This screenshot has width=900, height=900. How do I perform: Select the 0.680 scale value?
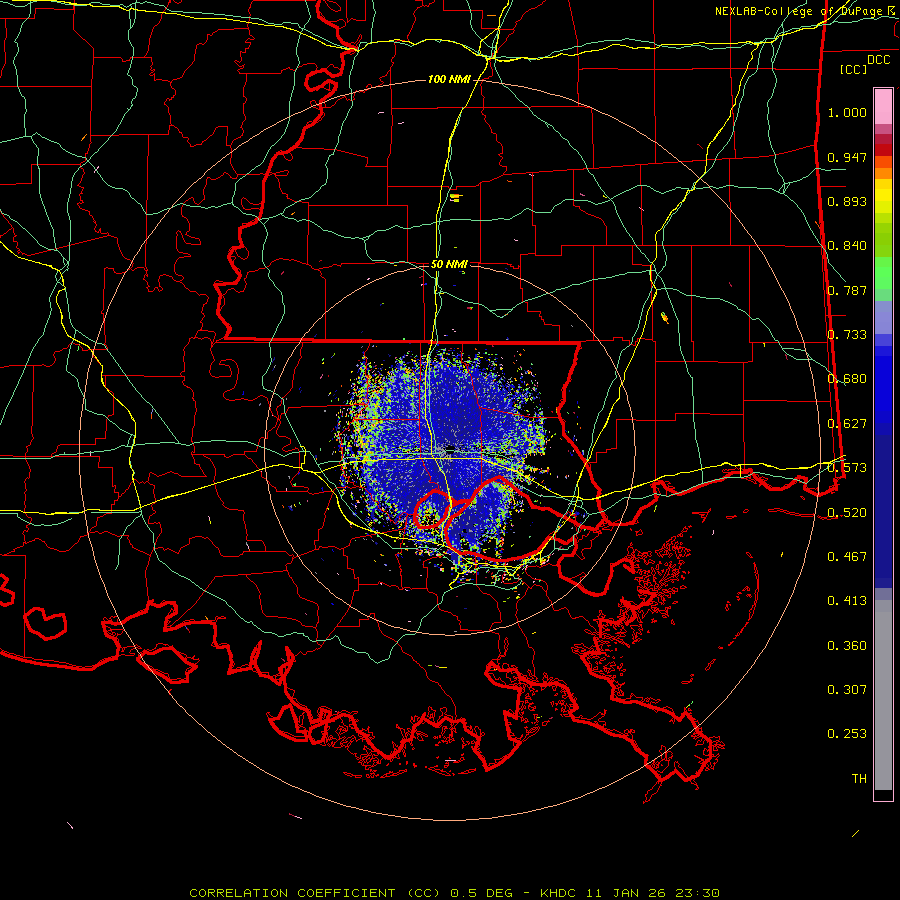(847, 379)
